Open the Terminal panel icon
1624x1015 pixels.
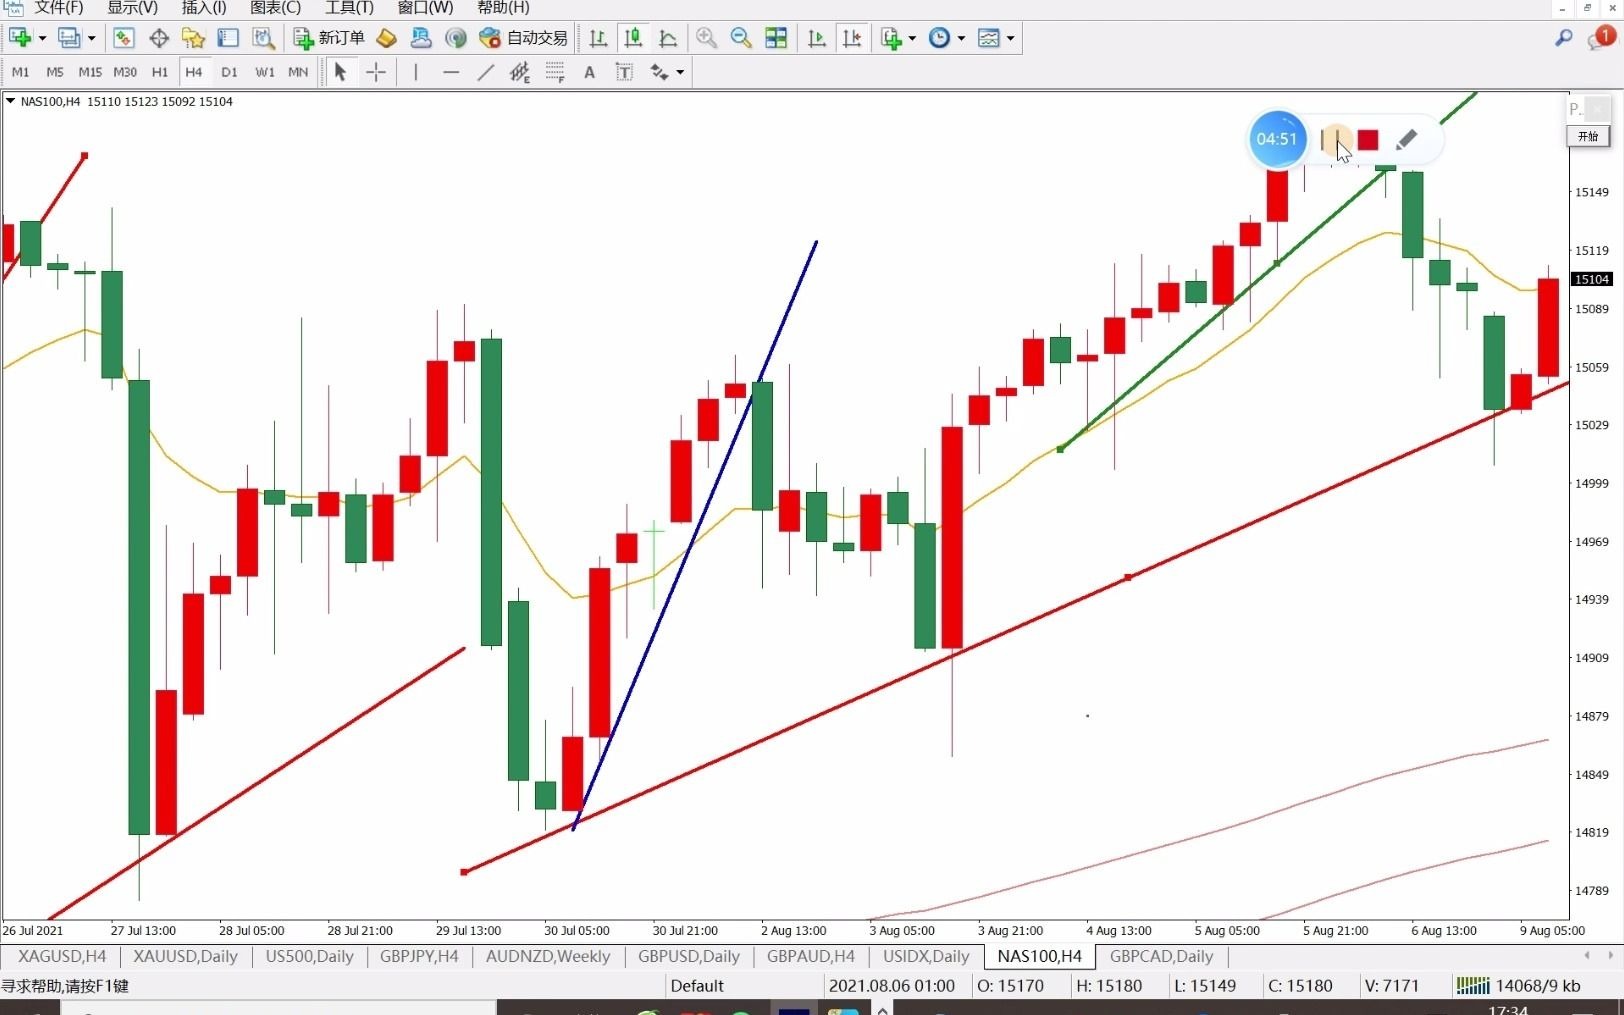[228, 38]
